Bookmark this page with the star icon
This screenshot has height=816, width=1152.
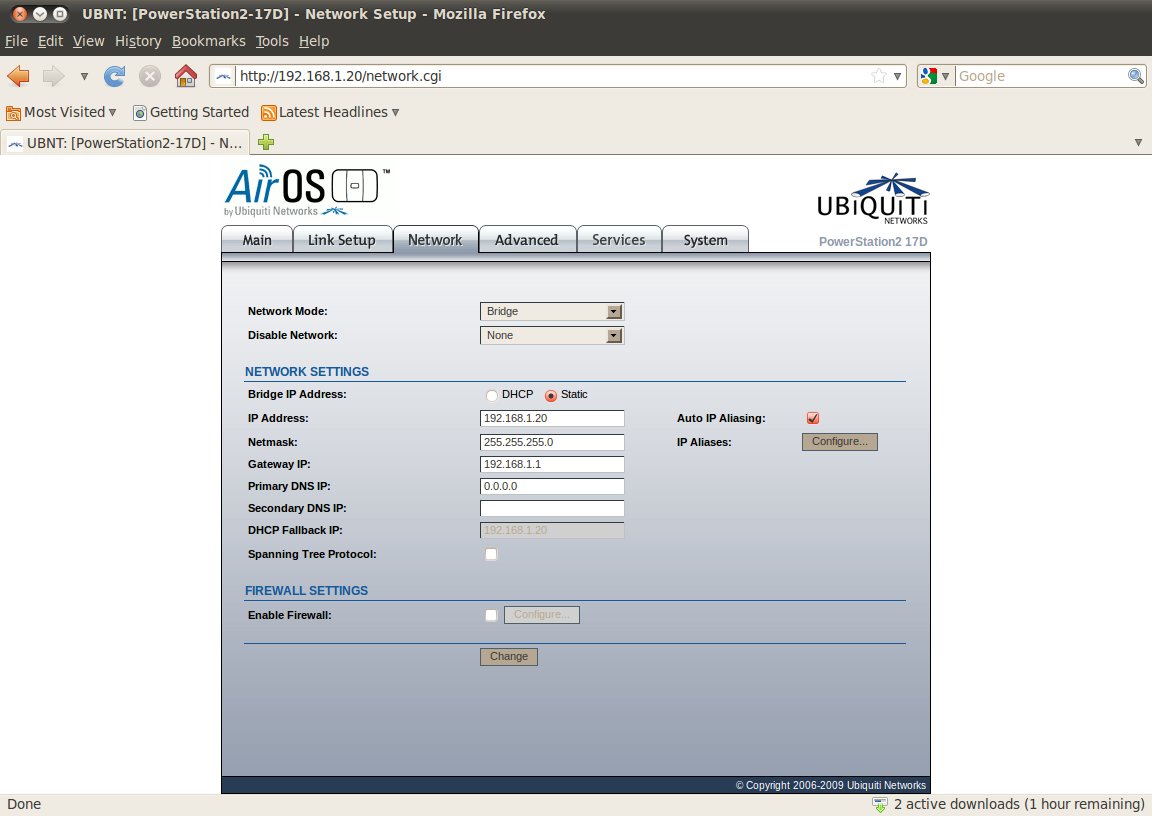[879, 76]
